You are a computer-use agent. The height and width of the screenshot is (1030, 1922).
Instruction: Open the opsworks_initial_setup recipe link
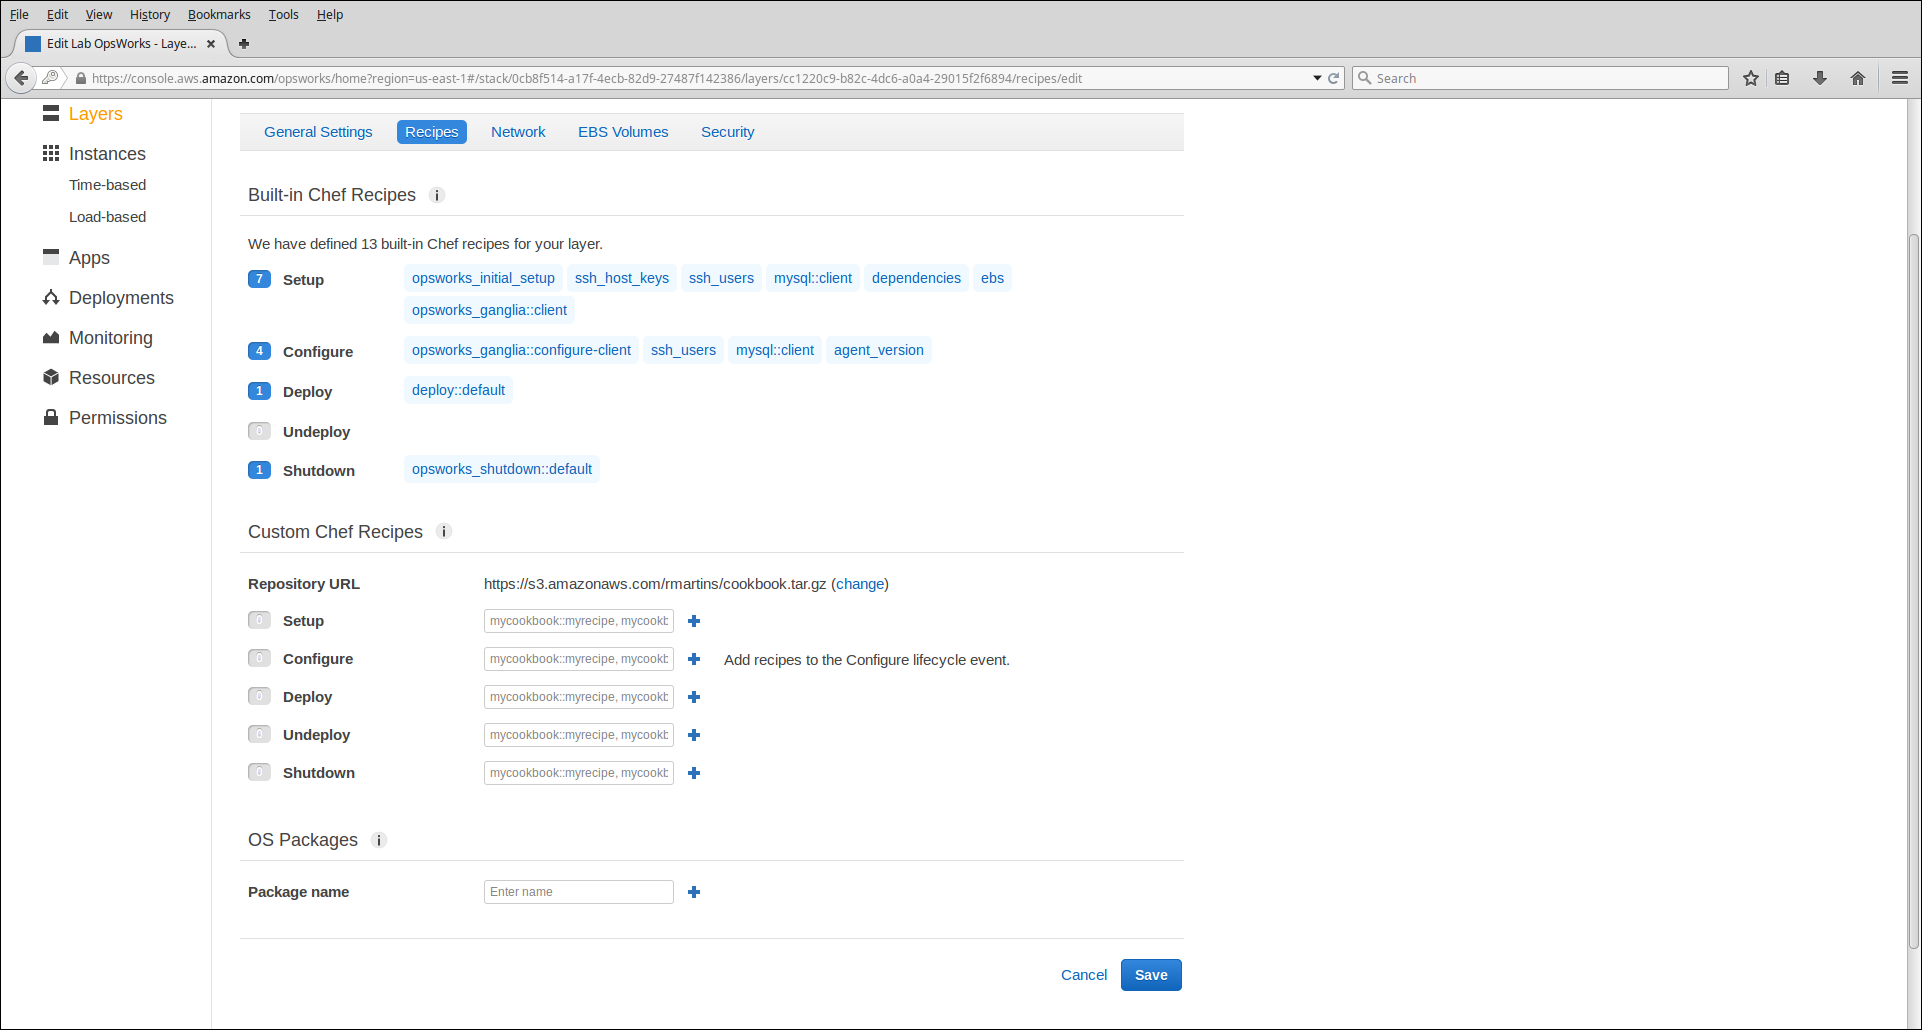(483, 278)
